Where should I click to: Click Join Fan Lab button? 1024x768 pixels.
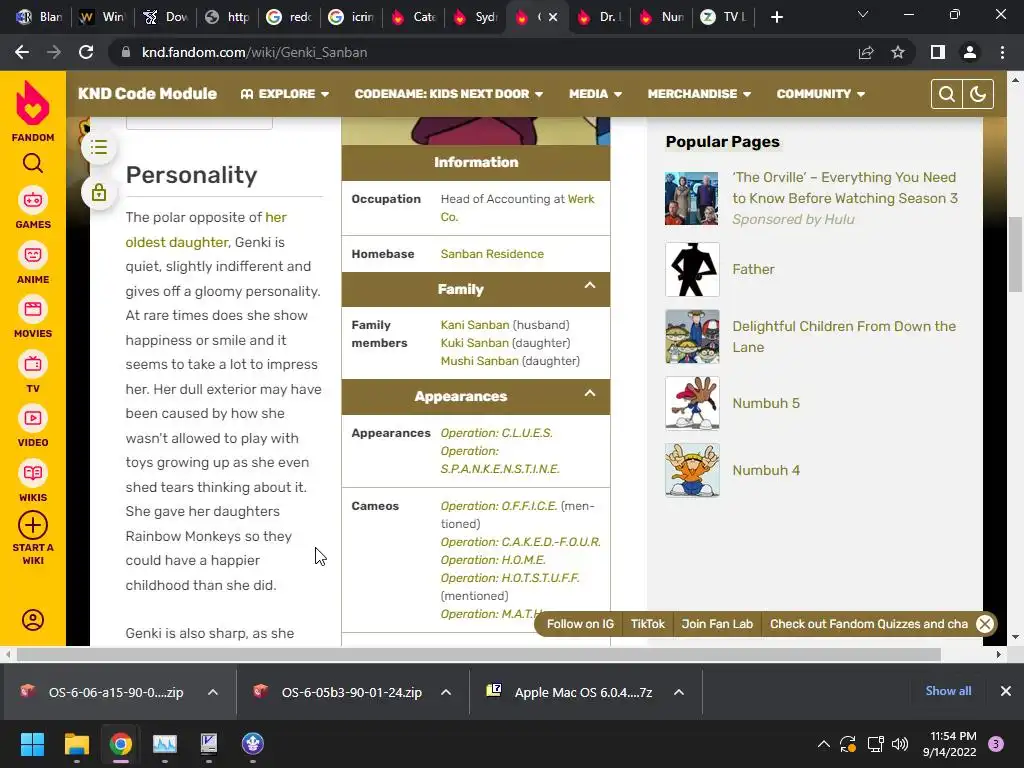tap(717, 624)
